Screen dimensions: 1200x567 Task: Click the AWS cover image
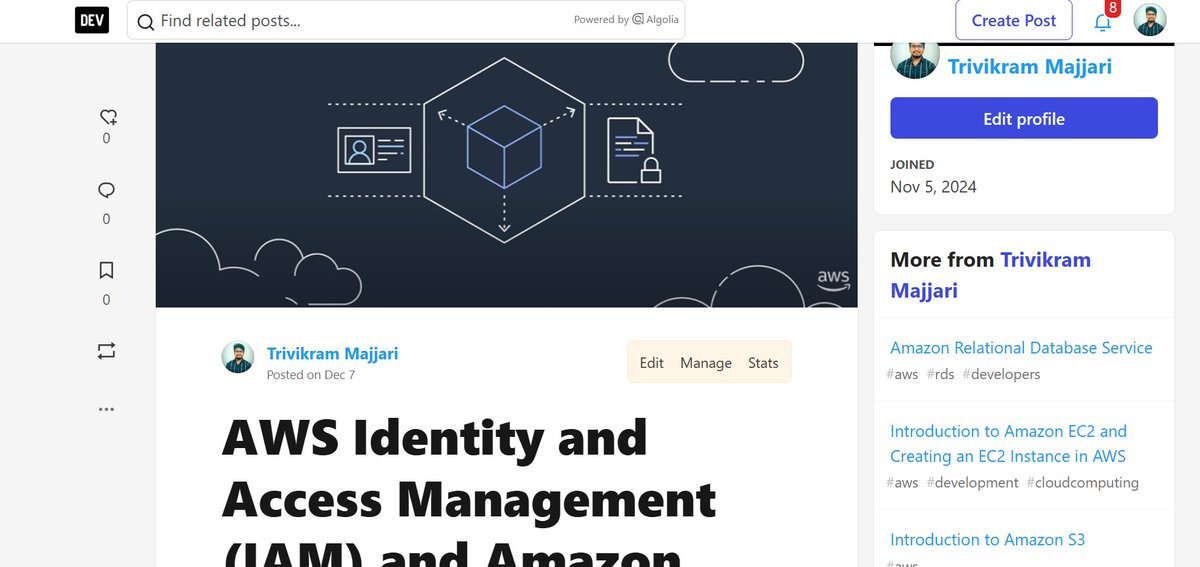[x=506, y=175]
